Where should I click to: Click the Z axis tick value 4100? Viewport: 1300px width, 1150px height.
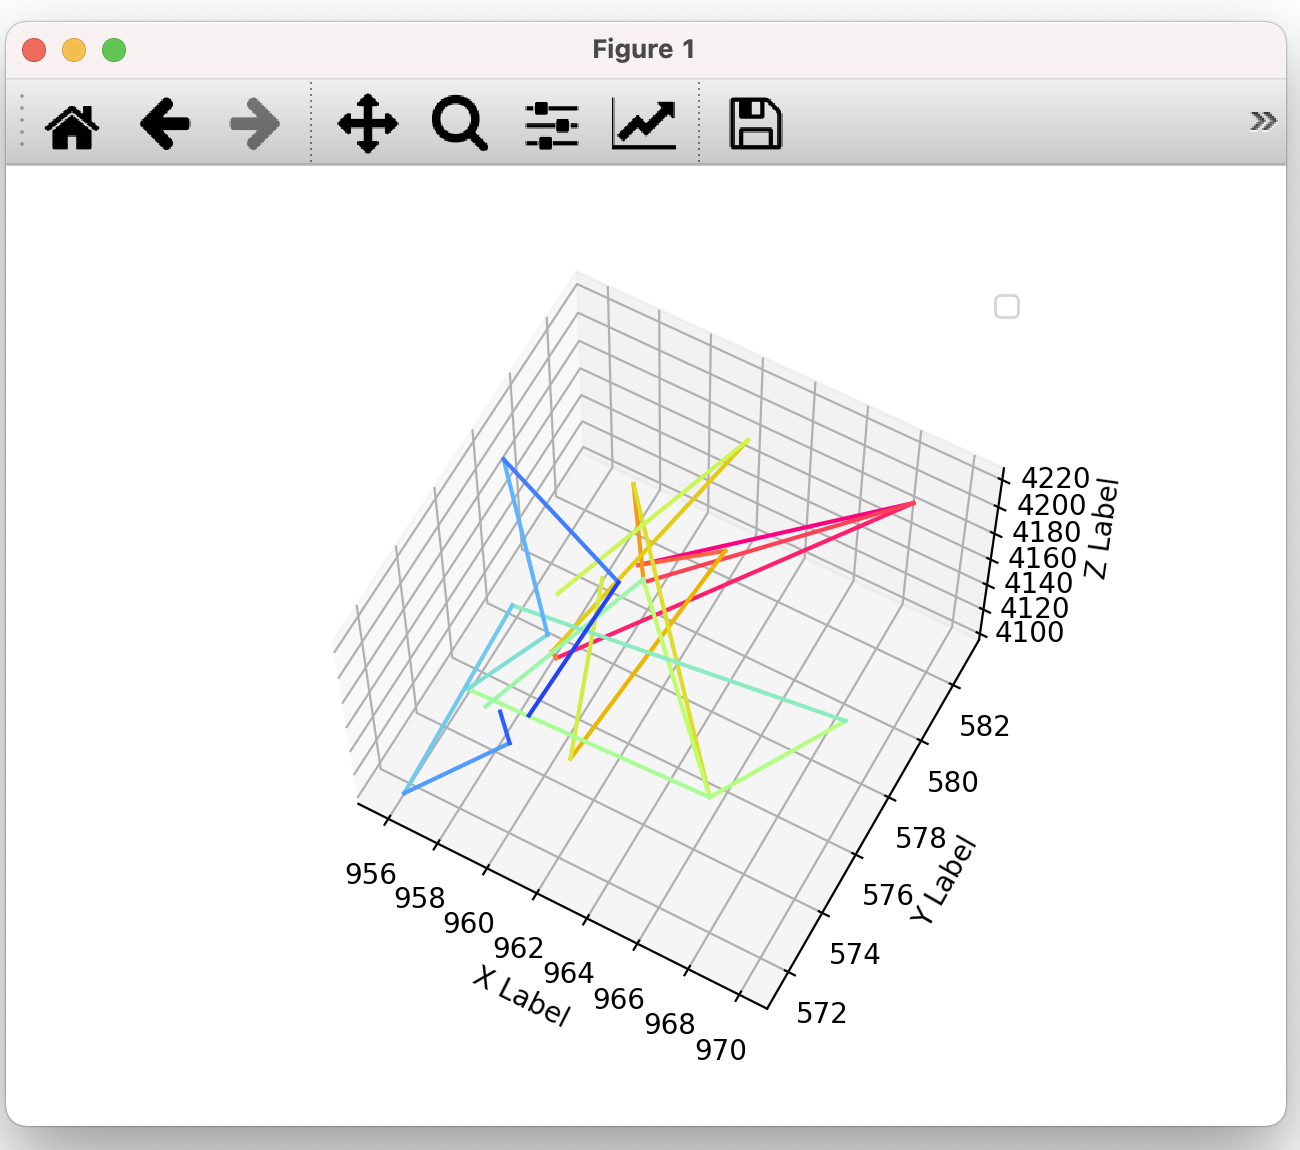[x=1030, y=632]
